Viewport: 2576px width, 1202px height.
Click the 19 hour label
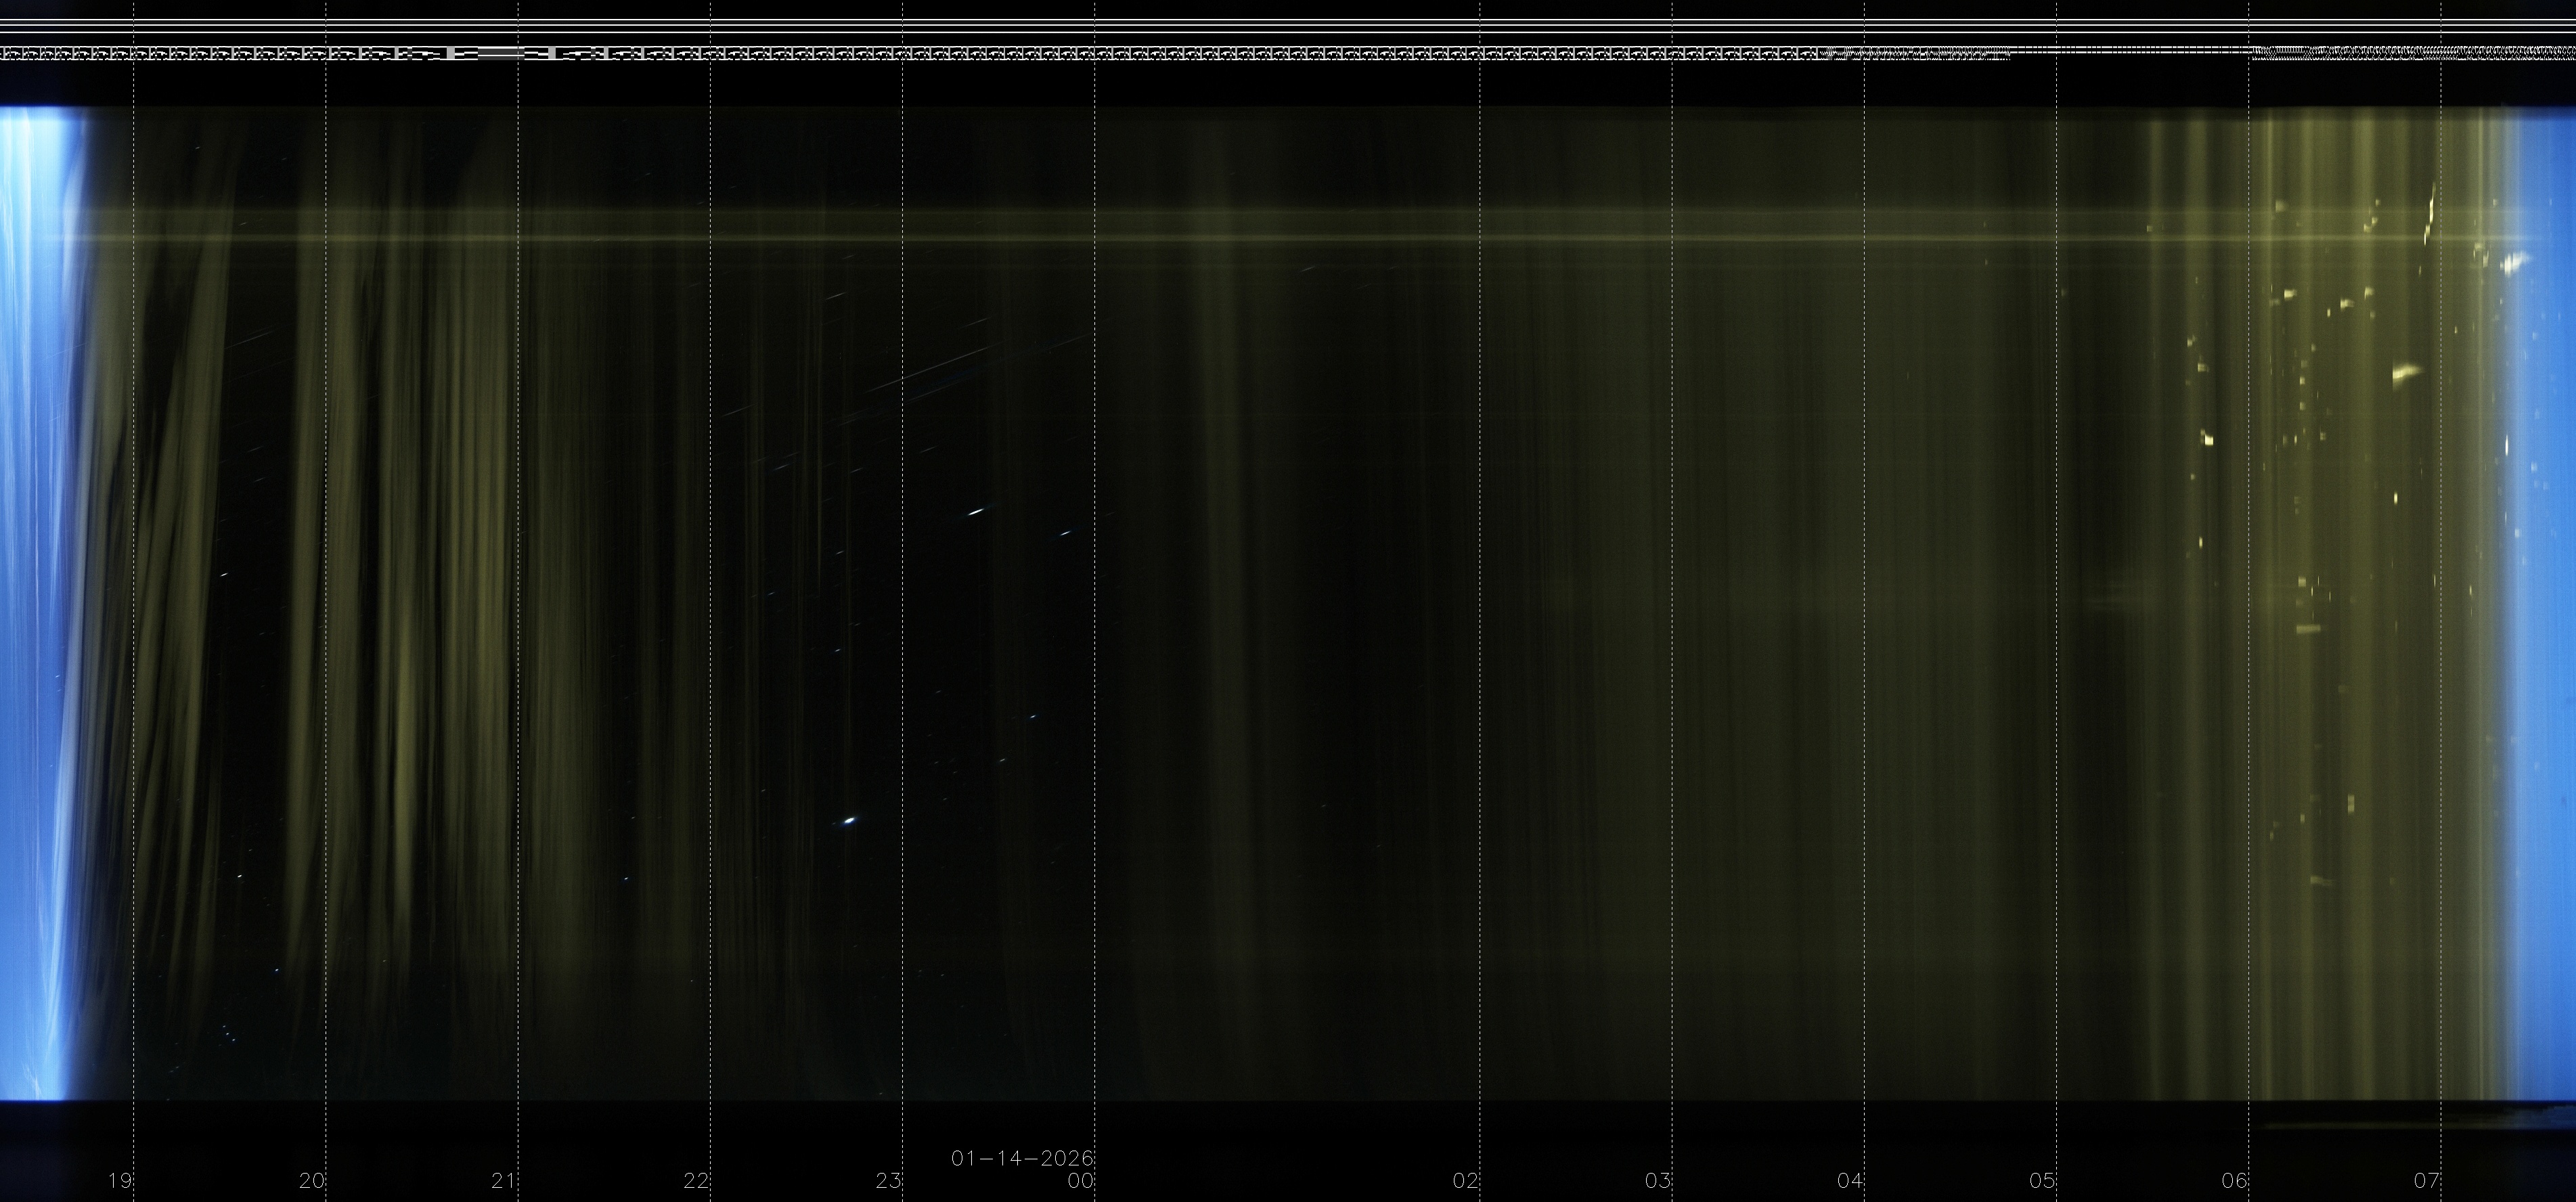[120, 1181]
